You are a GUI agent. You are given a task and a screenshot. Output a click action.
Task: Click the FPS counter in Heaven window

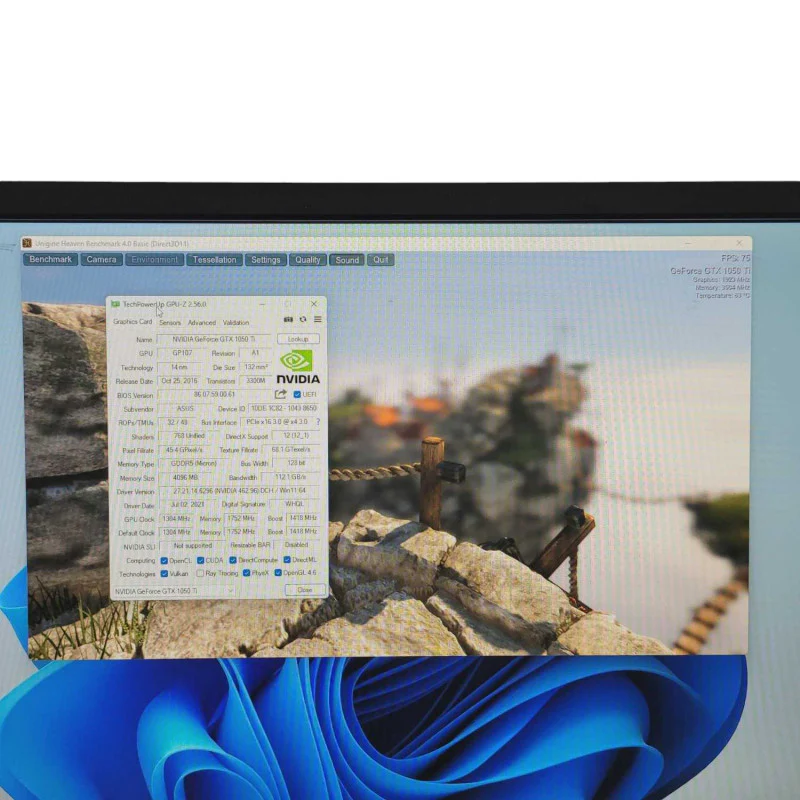click(735, 258)
